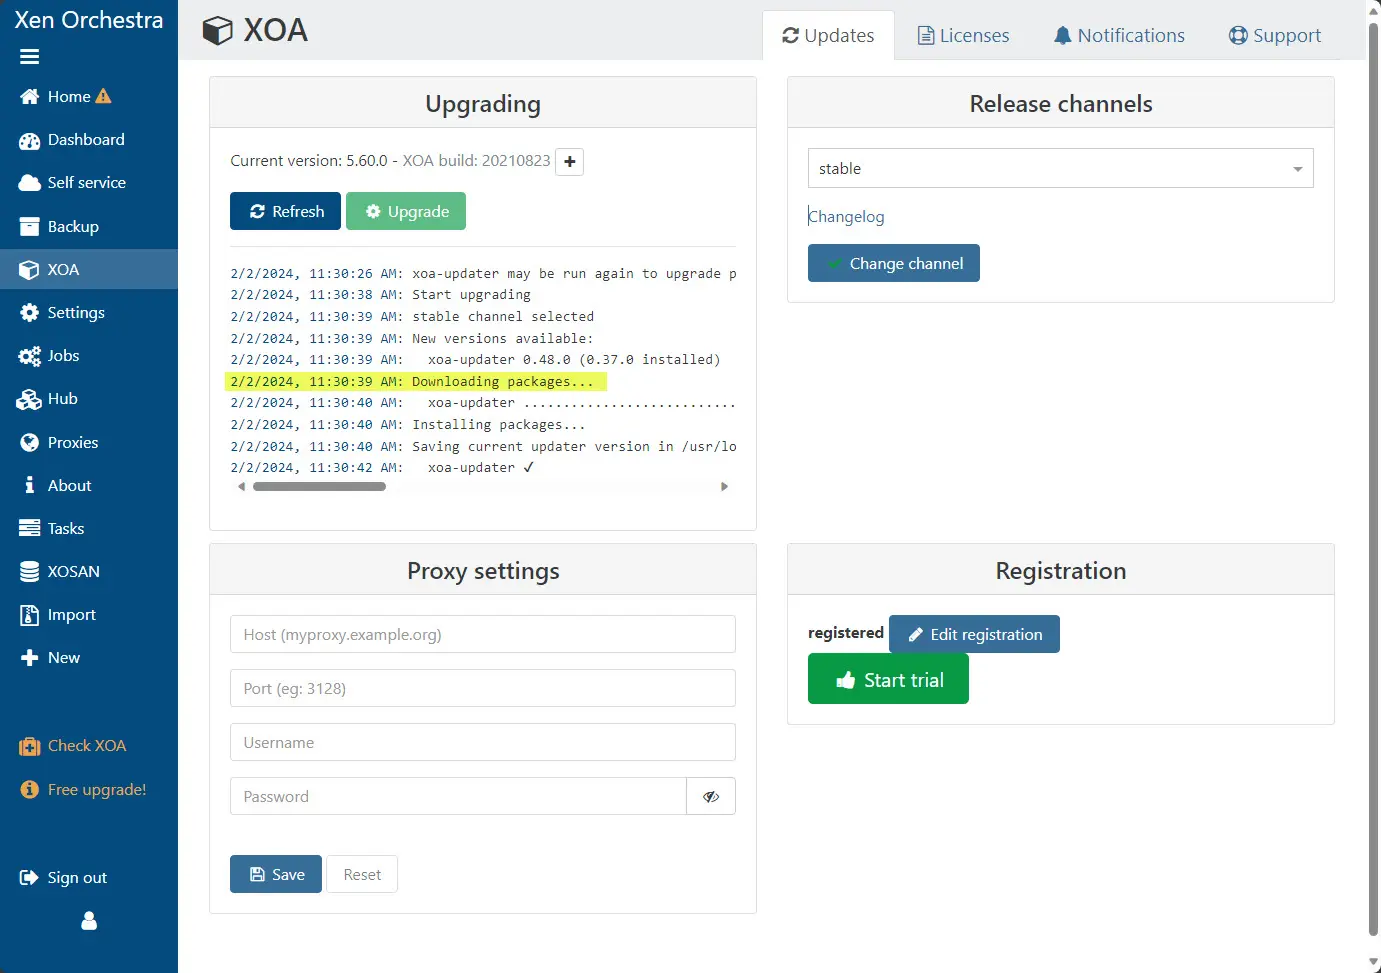
Task: Click the 'Installing packages...' log line
Action: 408,425
